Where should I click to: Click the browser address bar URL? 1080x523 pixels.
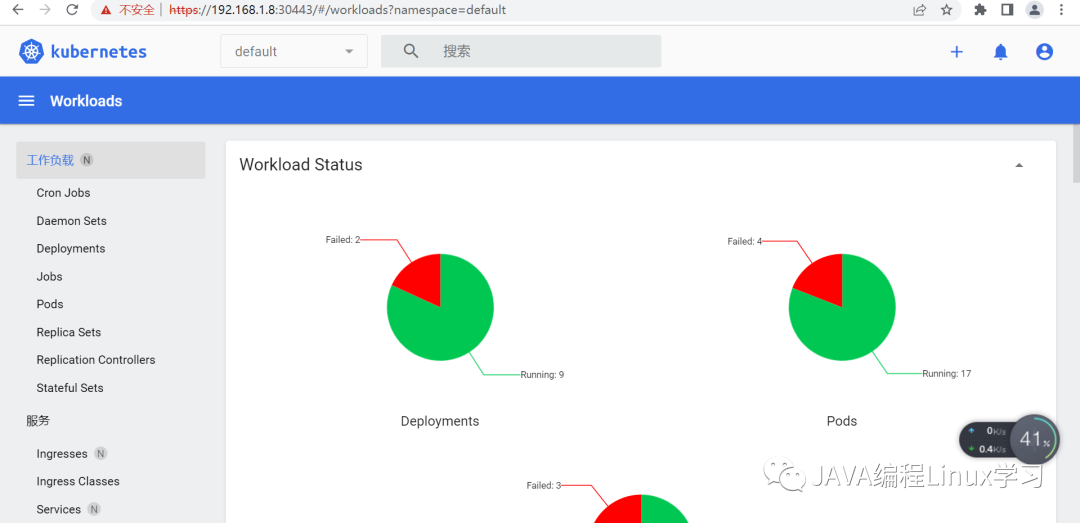point(338,10)
